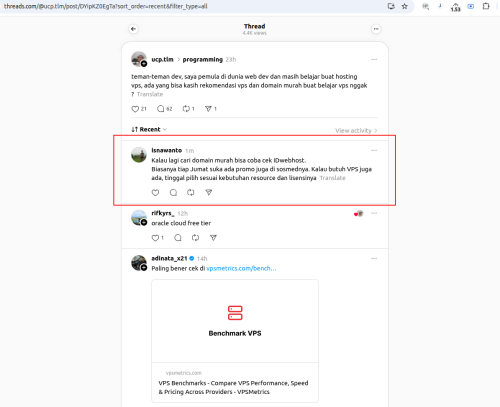Repost ucp.tim's original post
The height and width of the screenshot is (407, 500).
186,109
